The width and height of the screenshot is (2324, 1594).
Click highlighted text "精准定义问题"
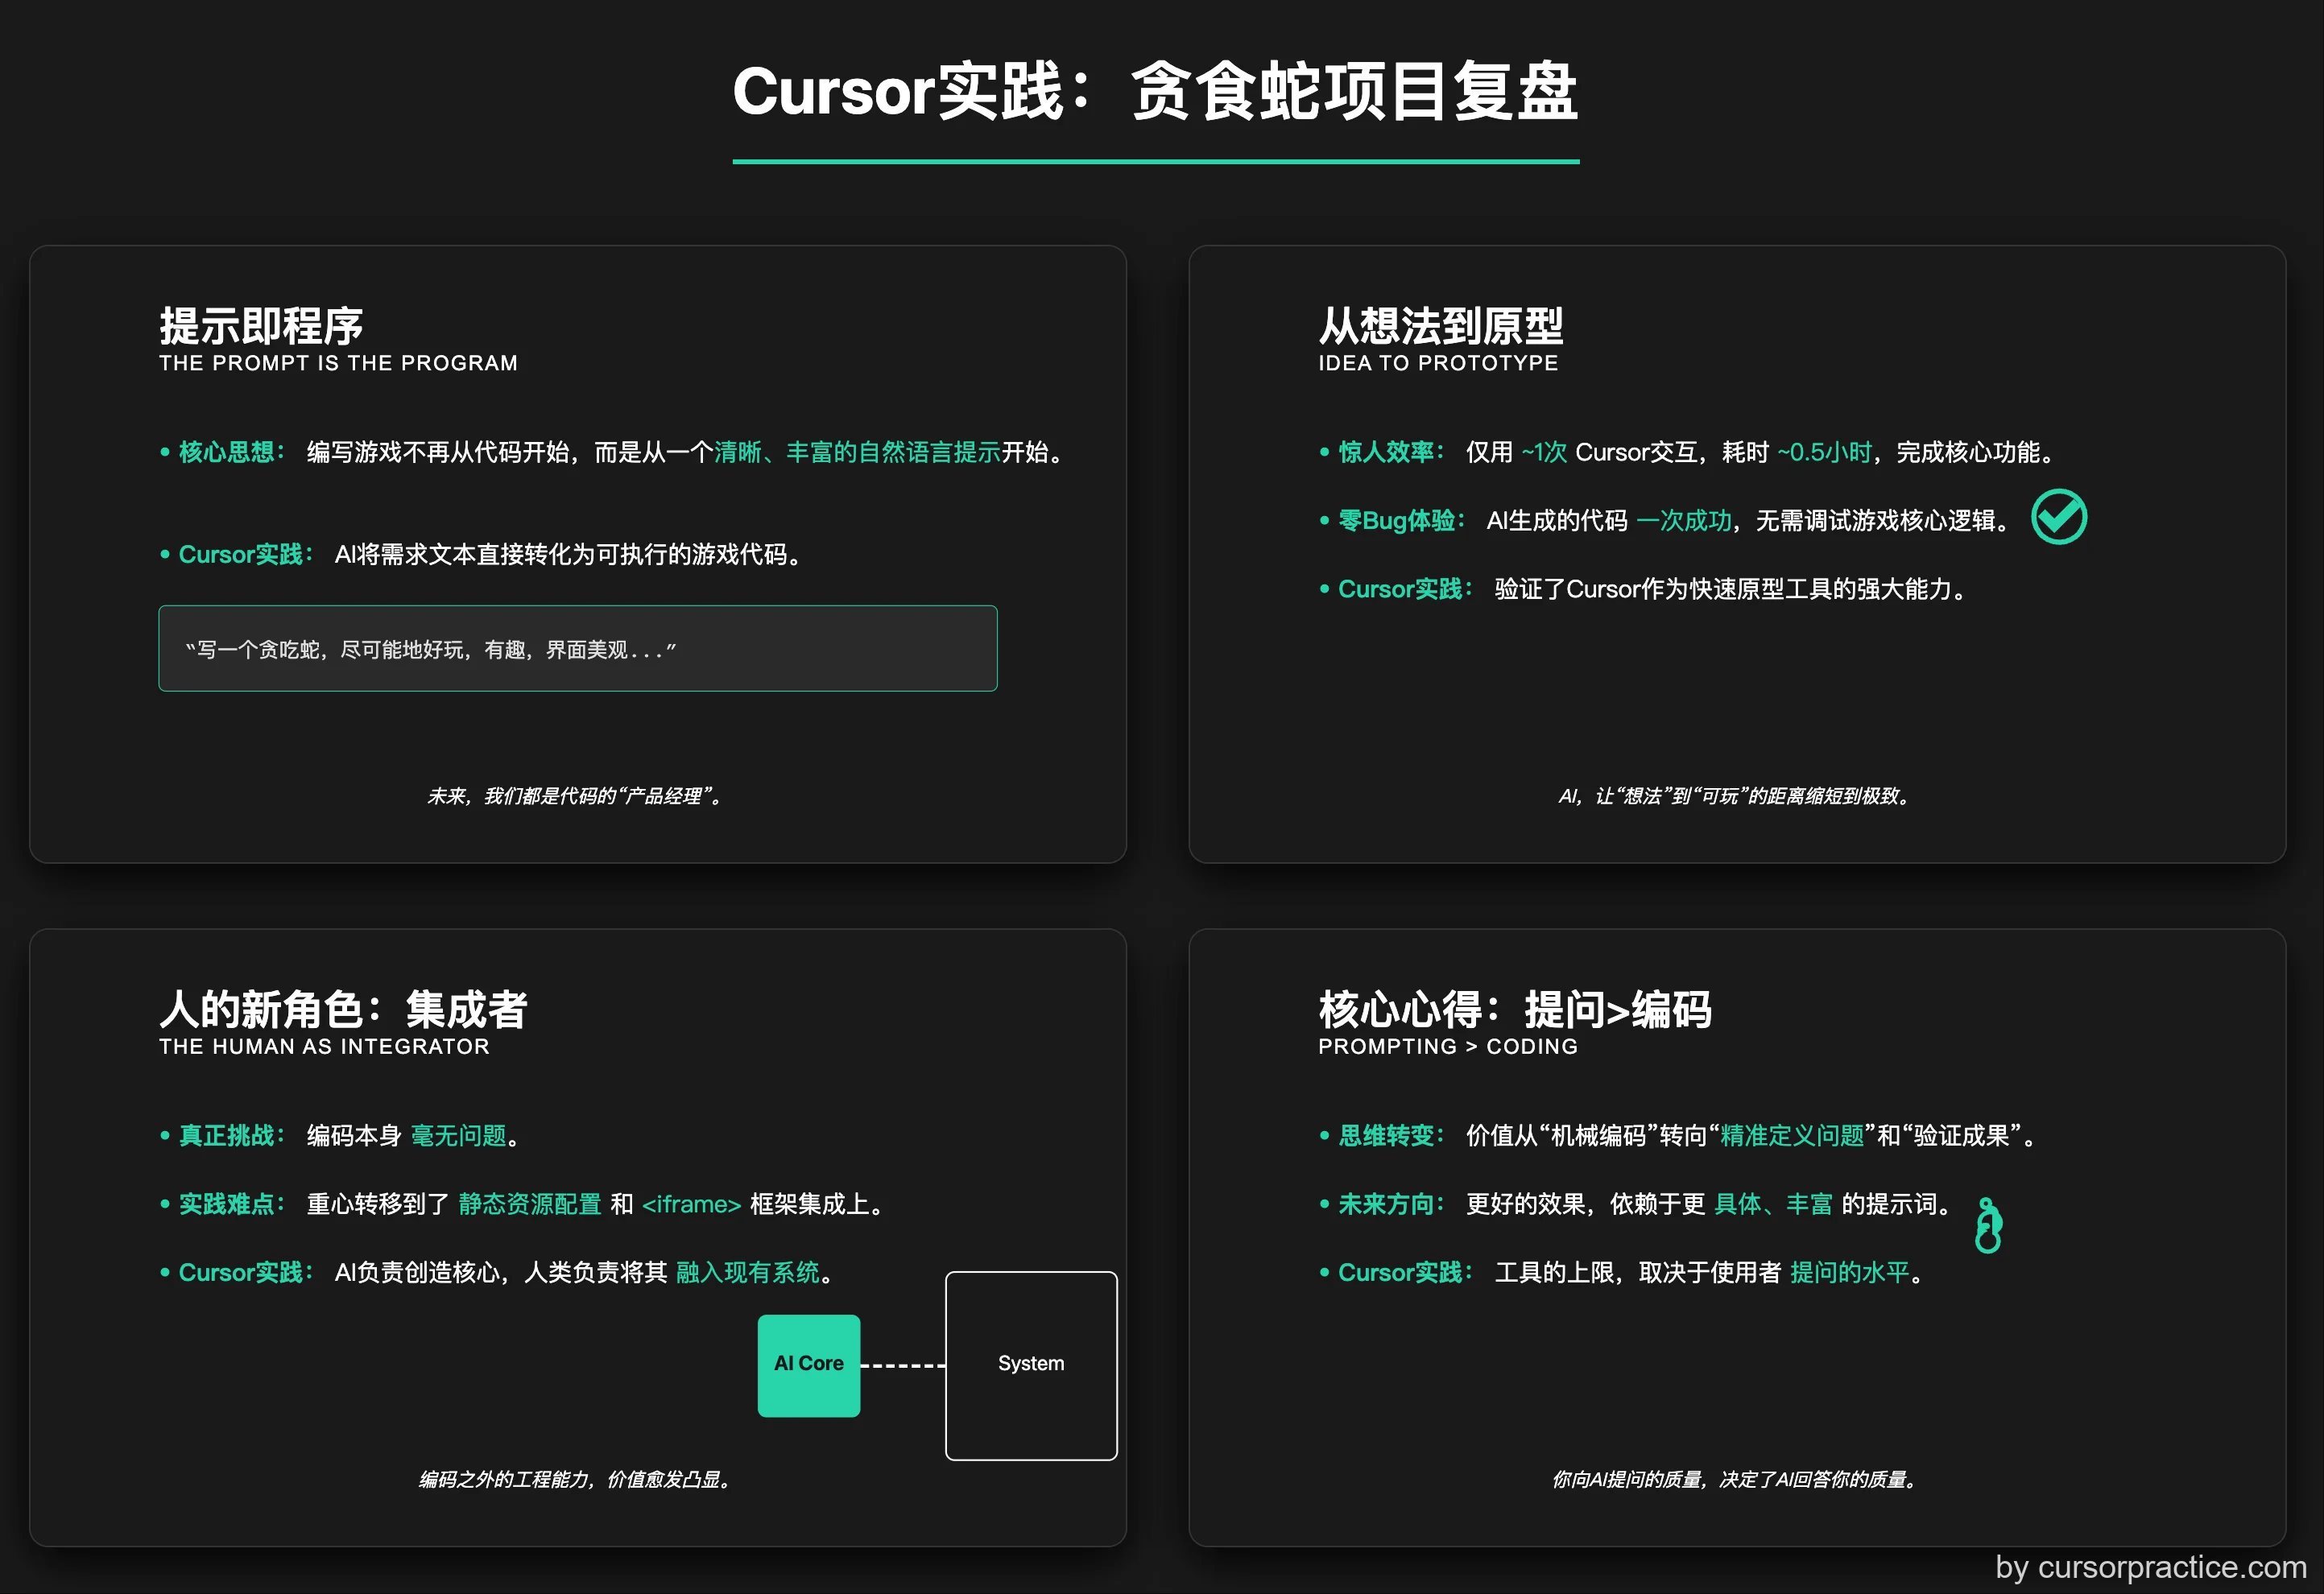click(1792, 1135)
